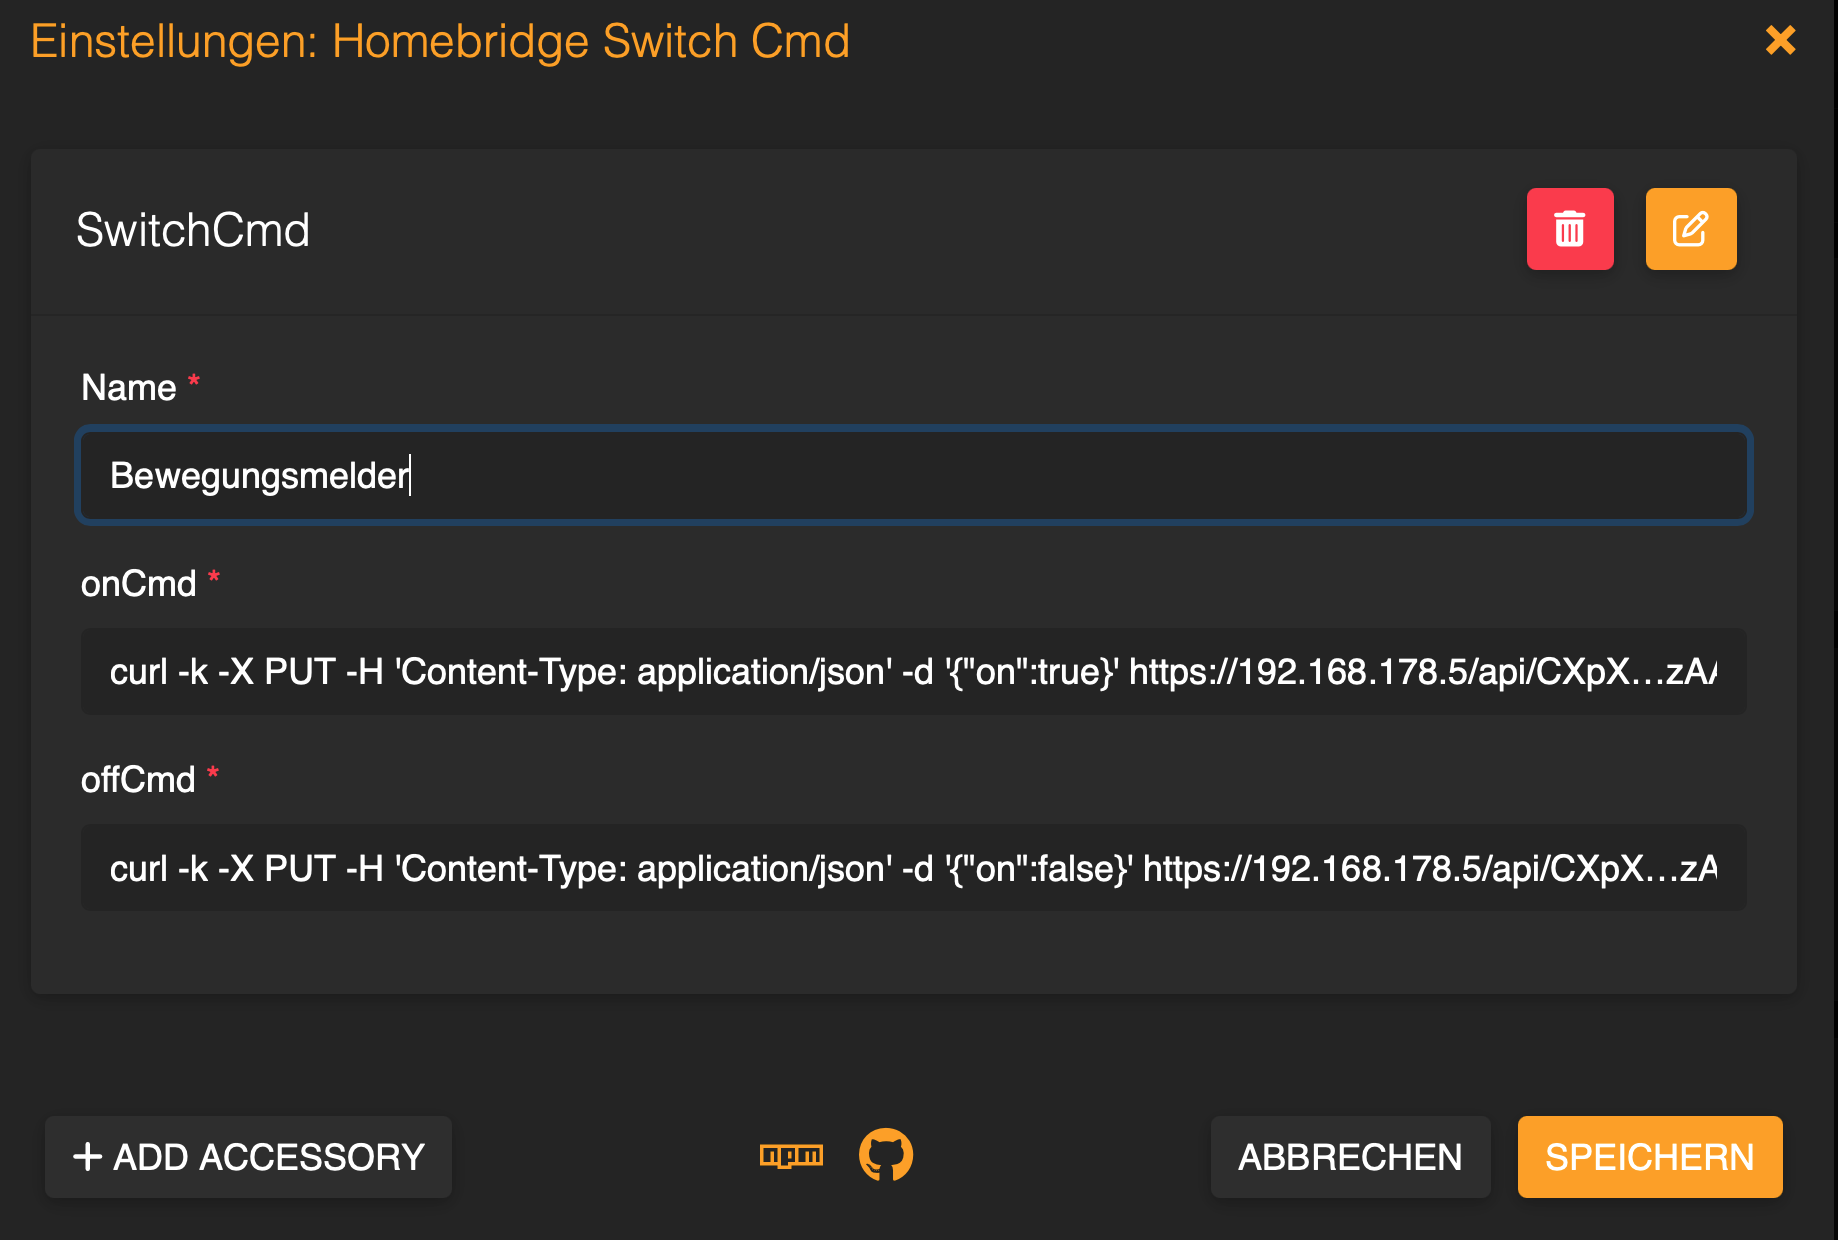Click the onCmd field label
The height and width of the screenshot is (1240, 1838).
(x=138, y=583)
